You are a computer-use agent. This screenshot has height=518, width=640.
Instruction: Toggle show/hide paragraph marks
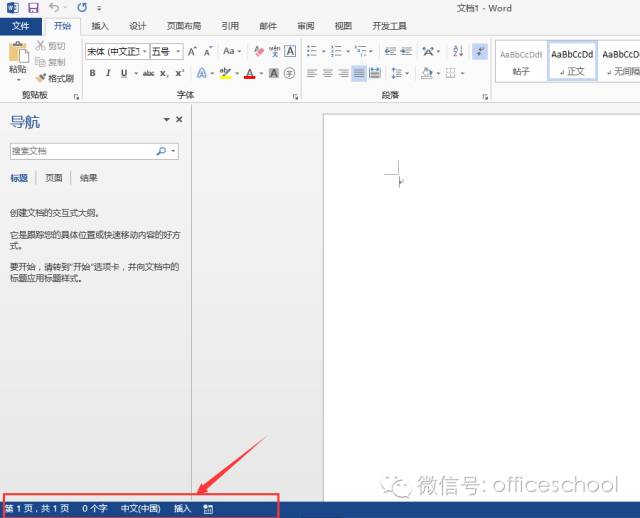point(478,51)
